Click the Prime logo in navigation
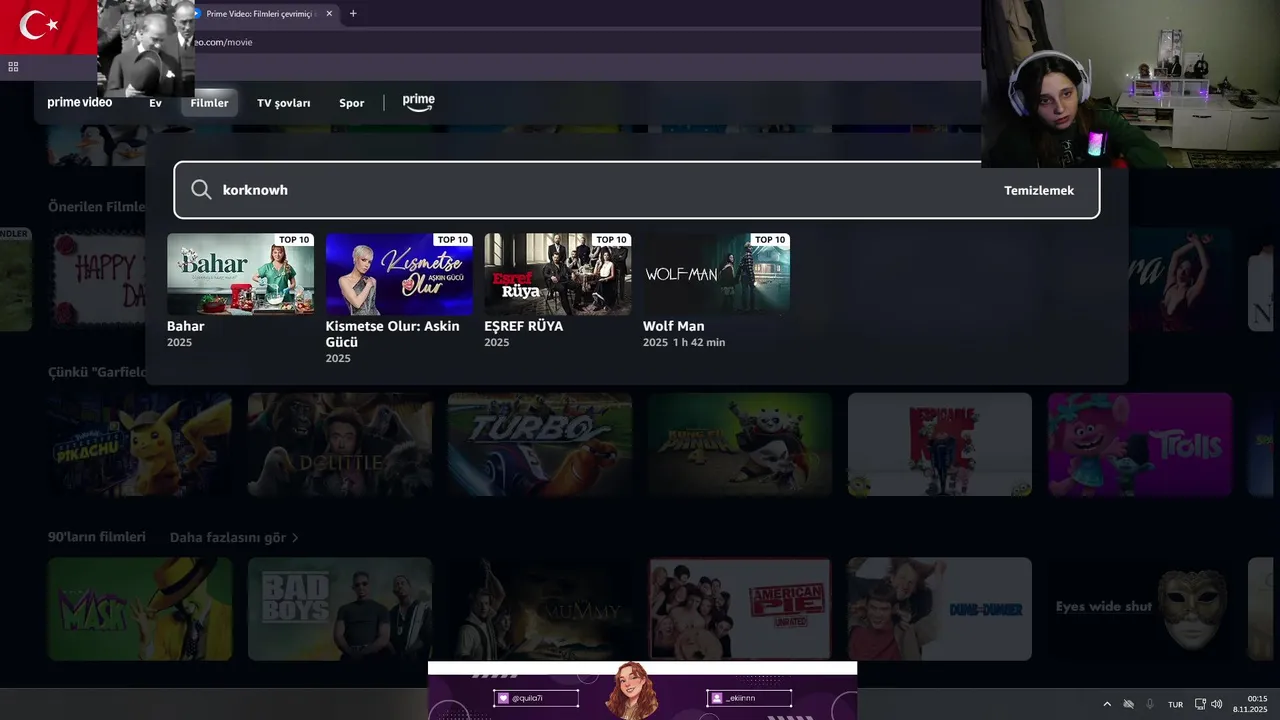This screenshot has height=720, width=1280. click(418, 102)
